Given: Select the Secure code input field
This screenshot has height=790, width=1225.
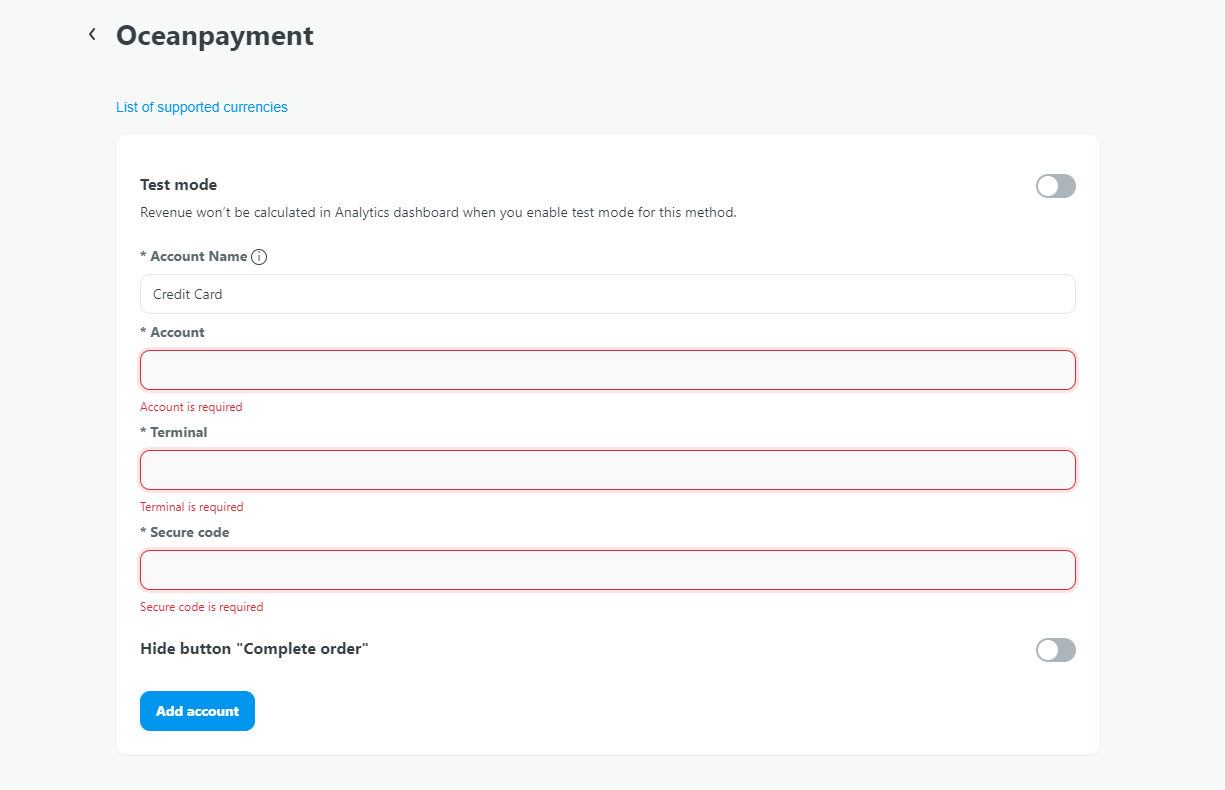Looking at the screenshot, I should click(x=607, y=570).
